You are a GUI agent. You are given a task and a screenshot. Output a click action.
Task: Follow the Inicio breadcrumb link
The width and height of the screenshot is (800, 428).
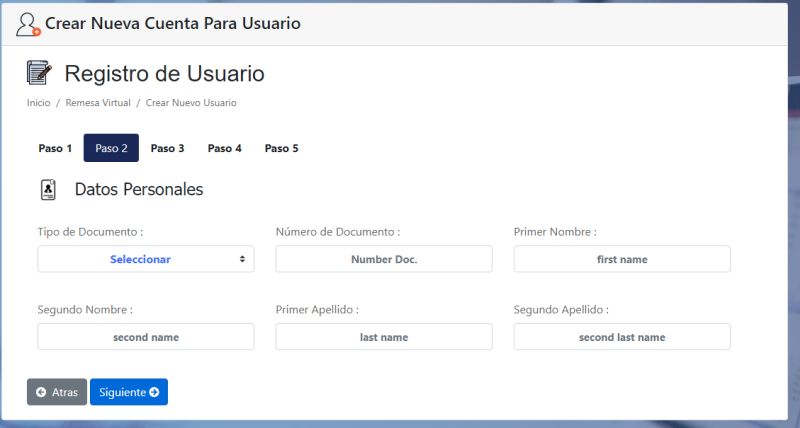(x=39, y=103)
